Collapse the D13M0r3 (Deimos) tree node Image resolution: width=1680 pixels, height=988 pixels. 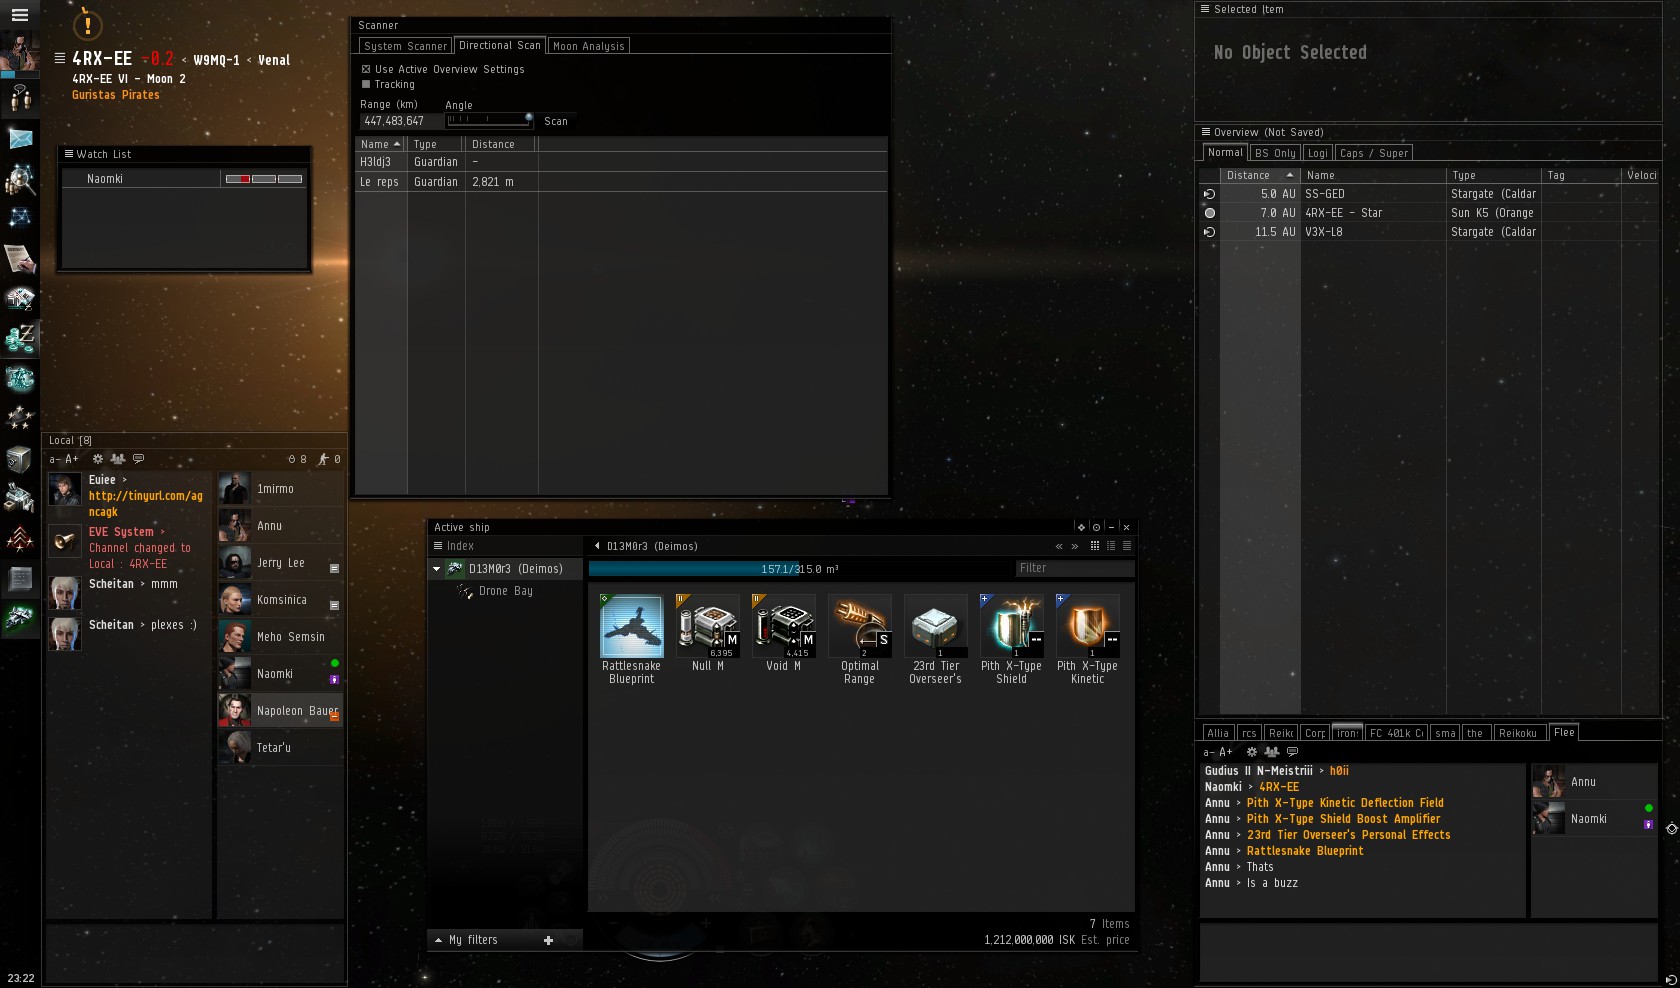436,569
